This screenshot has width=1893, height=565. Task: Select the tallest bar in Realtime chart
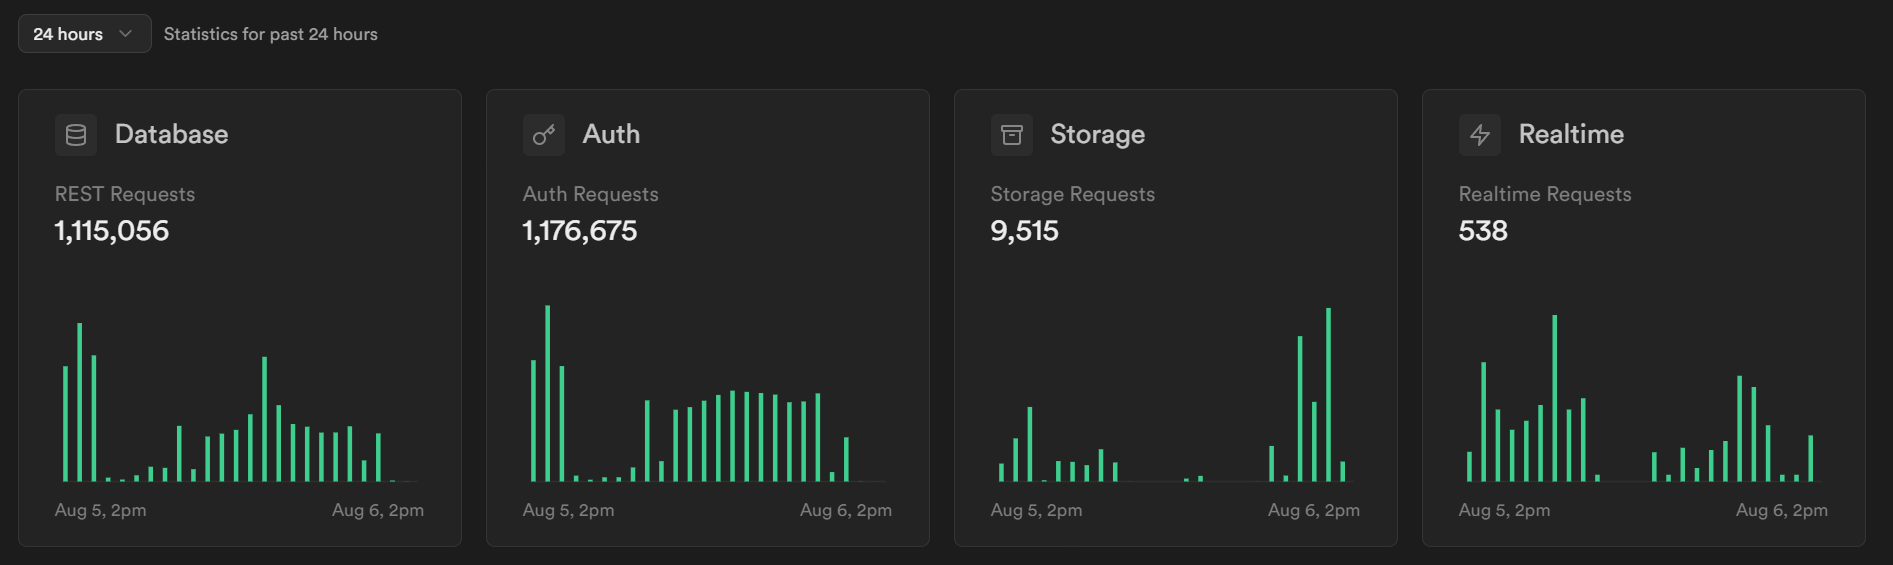pyautogui.click(x=1555, y=398)
